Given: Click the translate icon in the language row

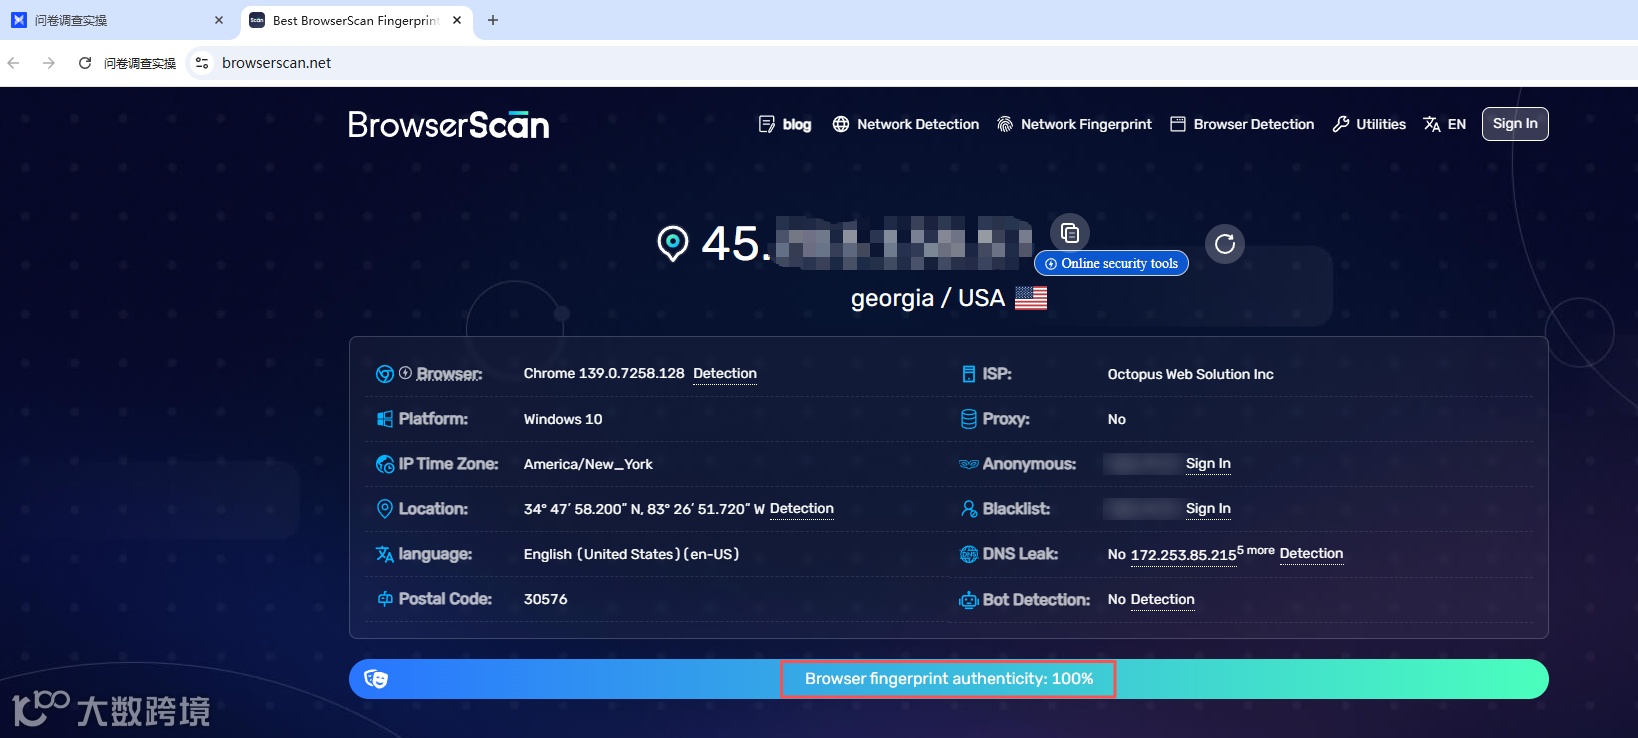Looking at the screenshot, I should pos(385,554).
